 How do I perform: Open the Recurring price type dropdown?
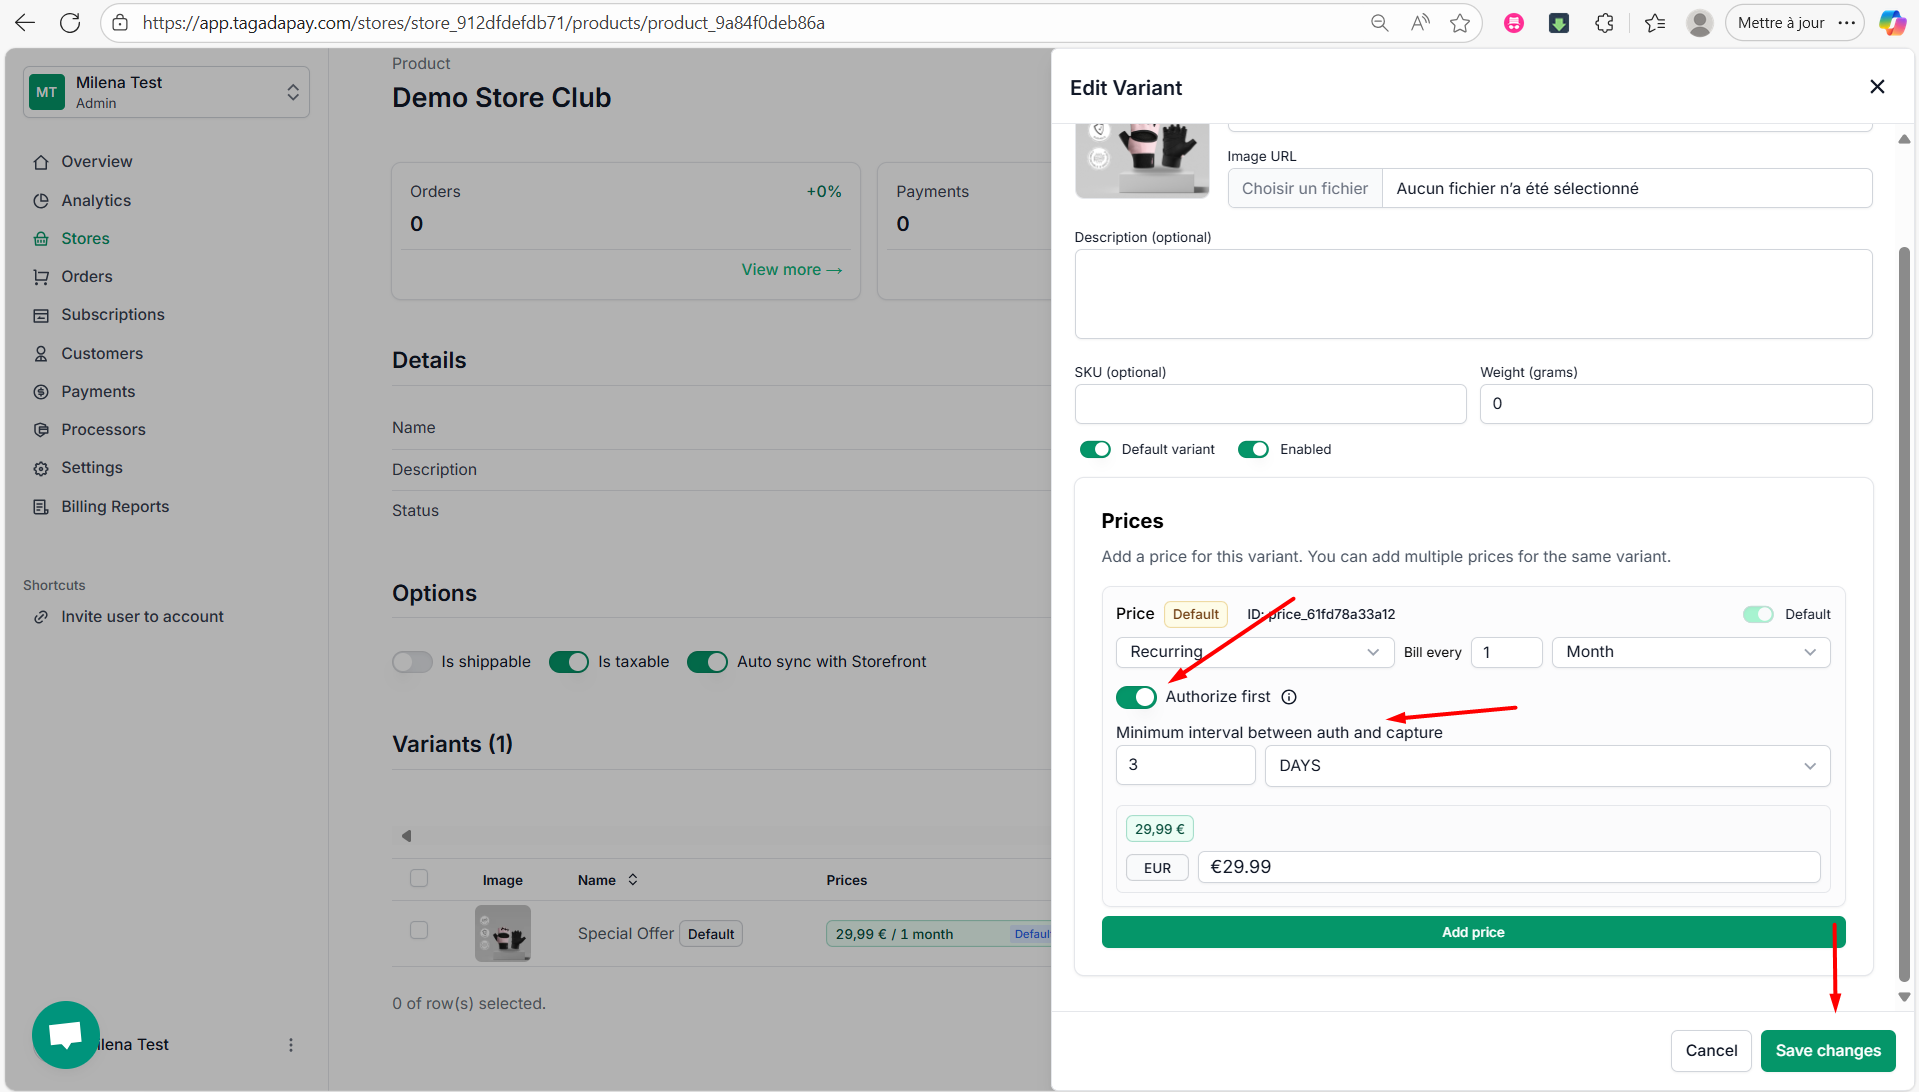[1254, 652]
